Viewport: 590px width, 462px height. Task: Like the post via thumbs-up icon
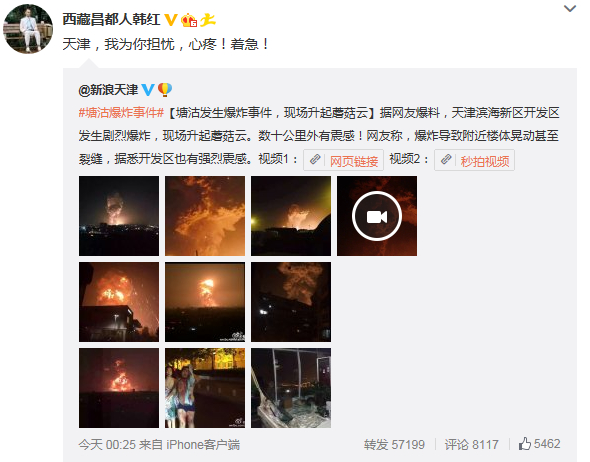point(525,444)
